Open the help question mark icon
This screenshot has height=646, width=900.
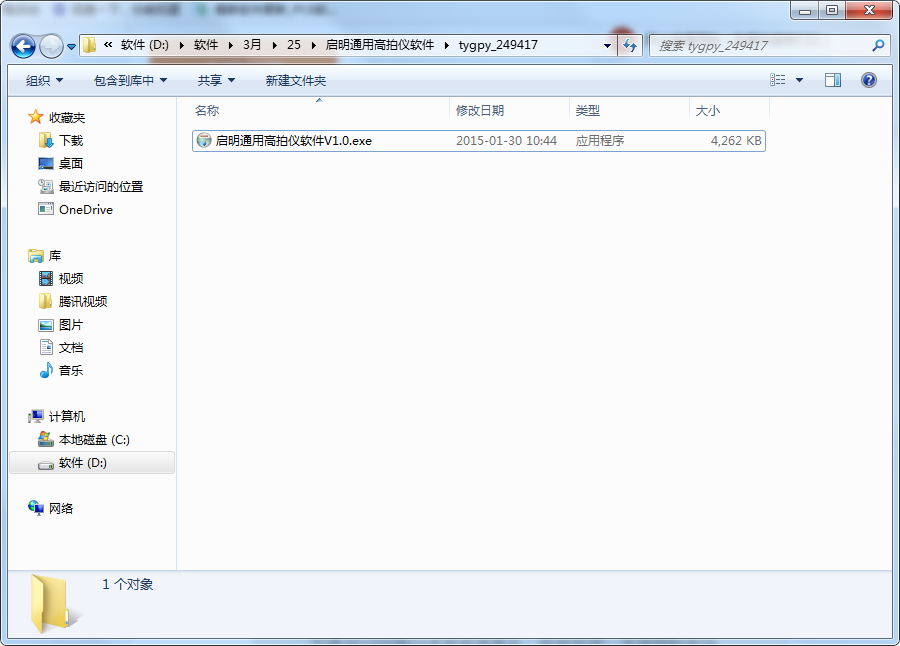869,80
